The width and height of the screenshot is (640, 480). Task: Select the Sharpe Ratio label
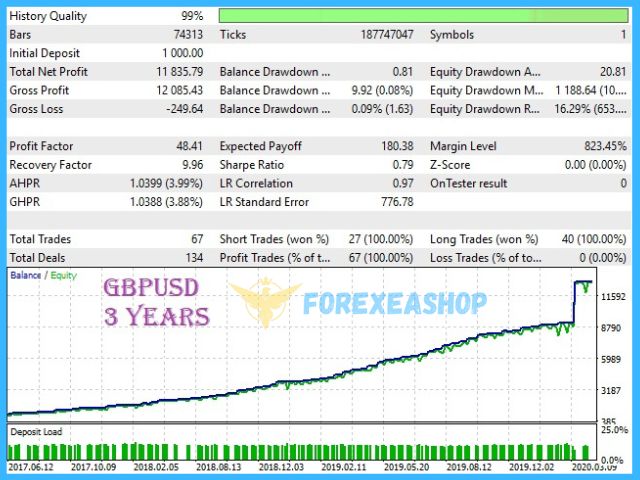(252, 165)
